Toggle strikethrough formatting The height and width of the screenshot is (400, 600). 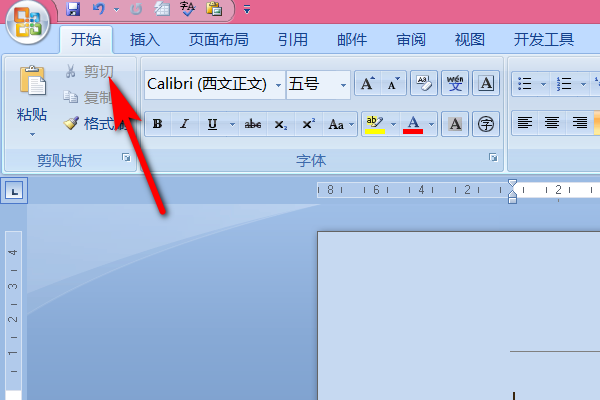coord(253,124)
